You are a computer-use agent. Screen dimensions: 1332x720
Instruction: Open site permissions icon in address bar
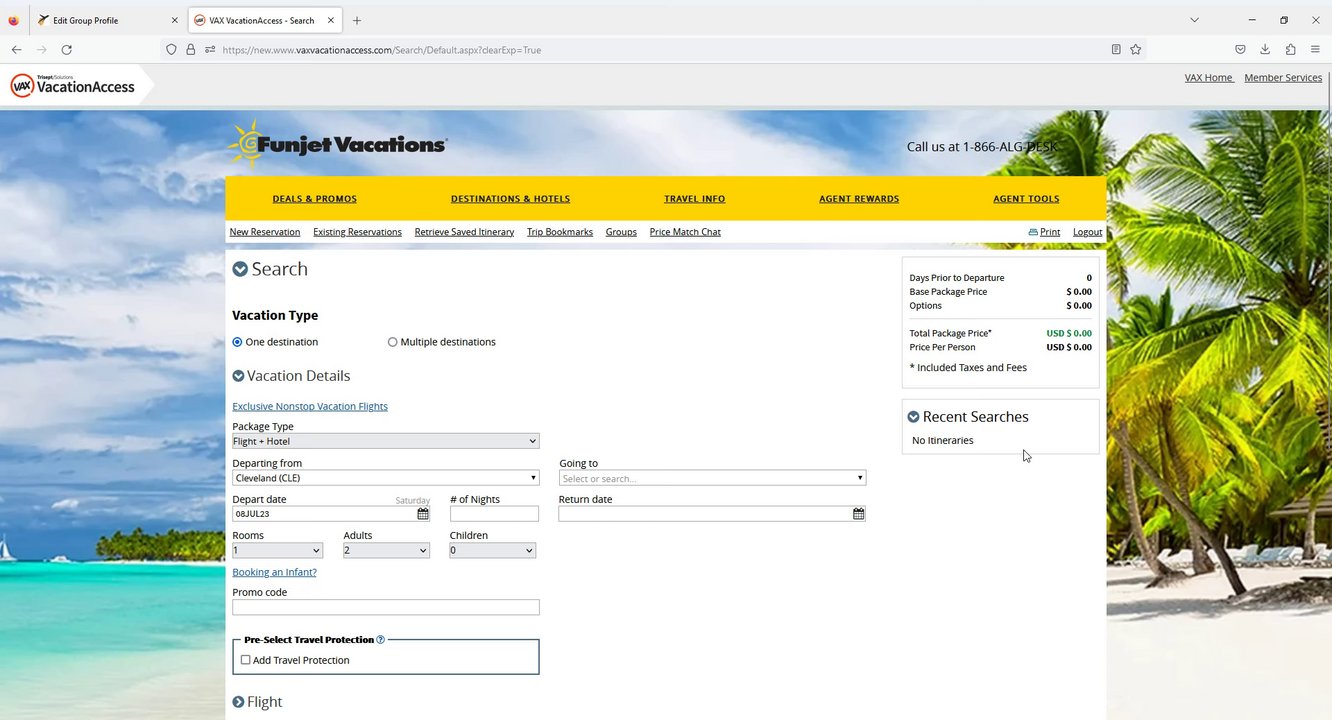pos(210,49)
